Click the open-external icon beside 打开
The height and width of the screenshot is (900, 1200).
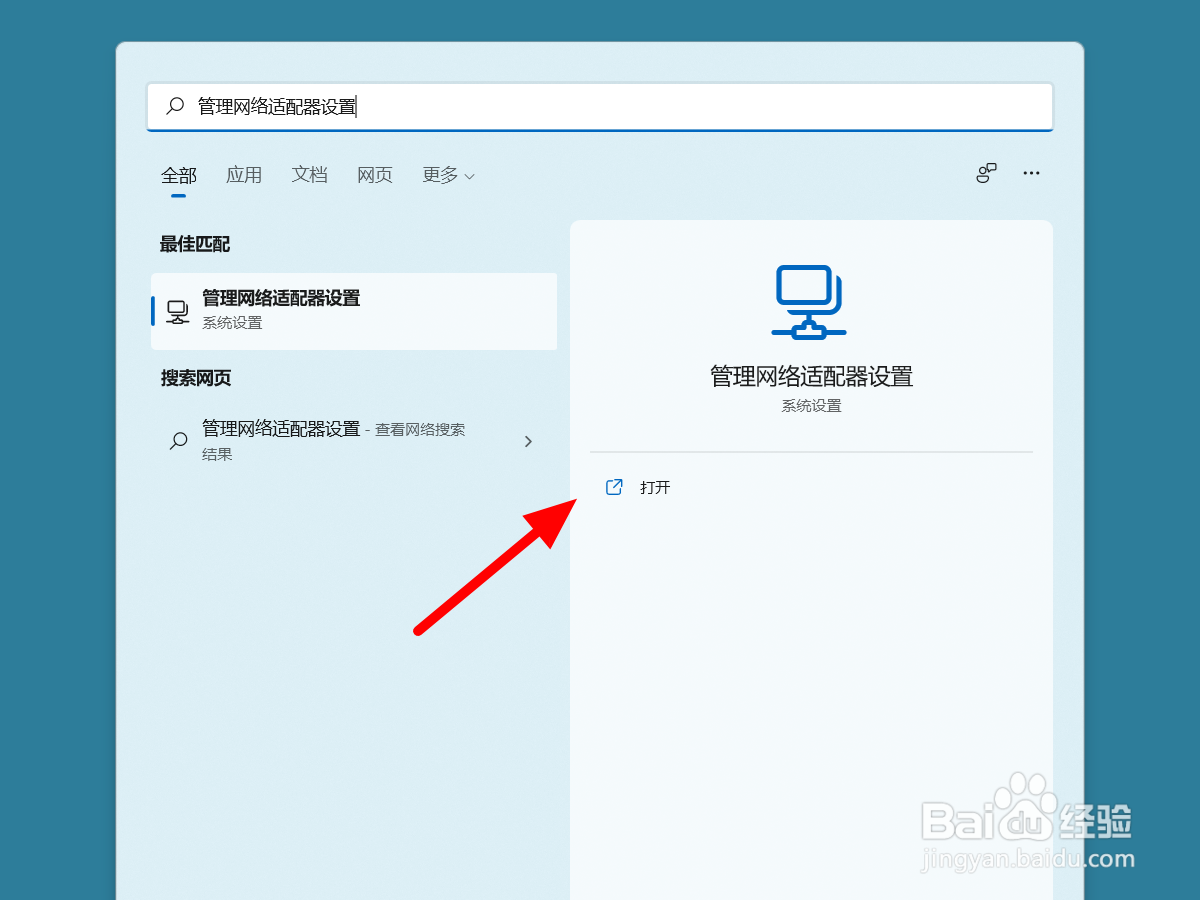(615, 487)
